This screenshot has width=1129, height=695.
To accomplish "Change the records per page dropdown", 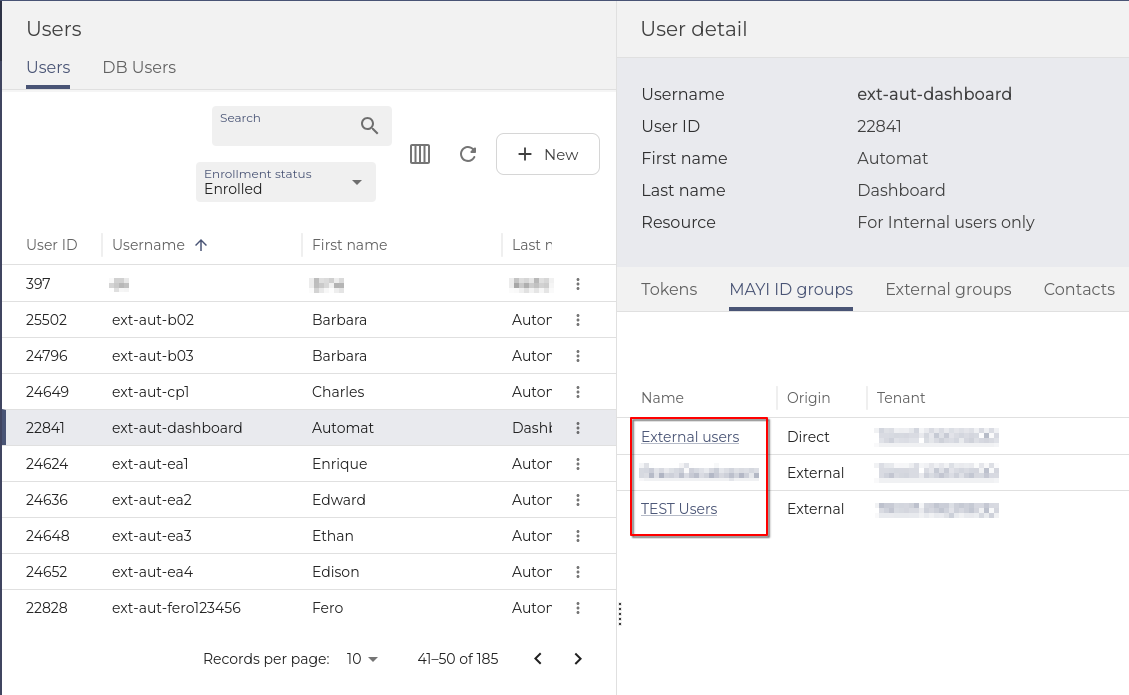I will [x=362, y=659].
